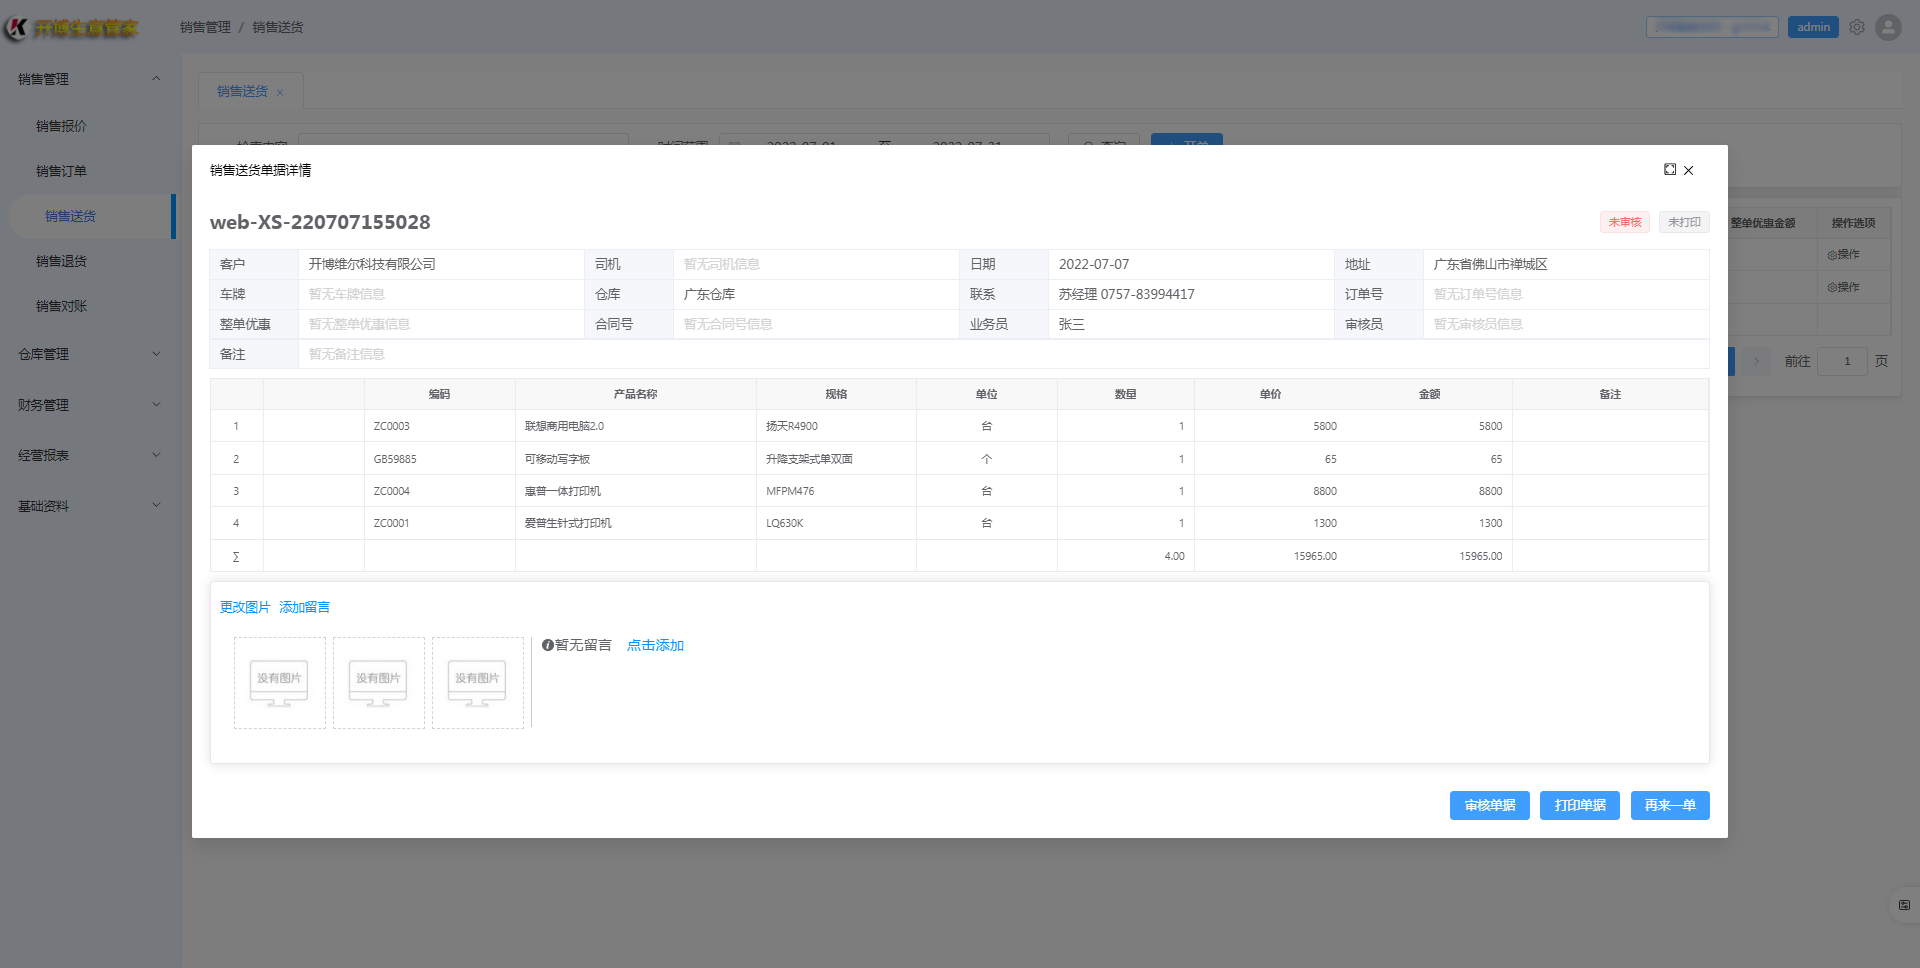
Task: Open 销售订单 in the sidebar
Action: pyautogui.click(x=61, y=171)
